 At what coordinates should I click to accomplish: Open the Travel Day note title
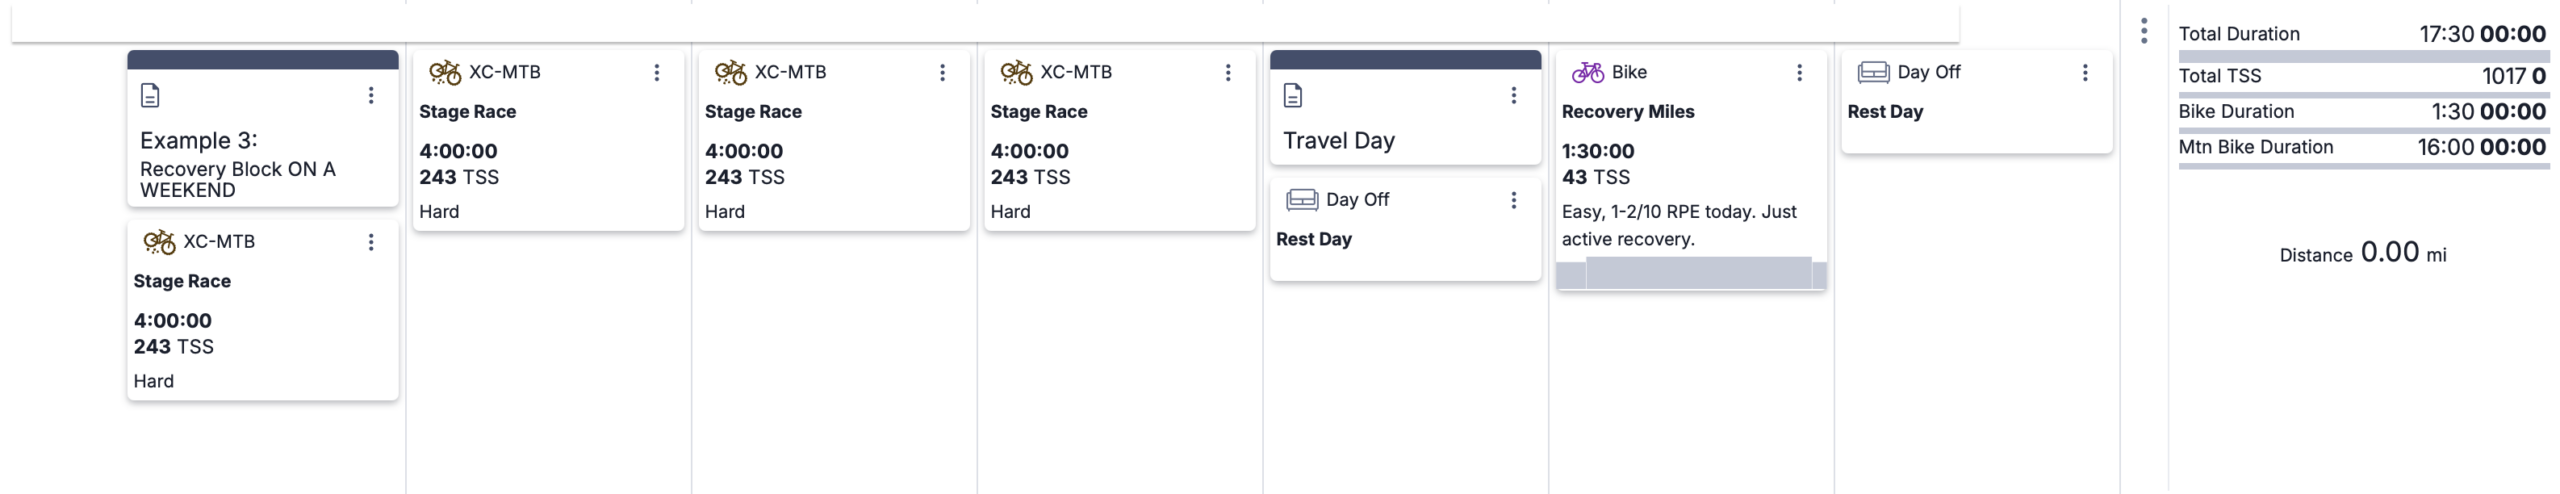click(1339, 141)
